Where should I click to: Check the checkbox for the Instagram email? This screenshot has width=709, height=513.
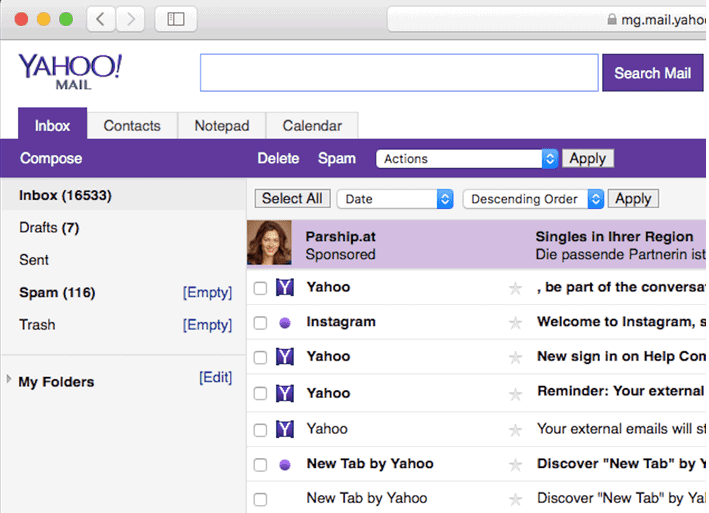click(260, 323)
